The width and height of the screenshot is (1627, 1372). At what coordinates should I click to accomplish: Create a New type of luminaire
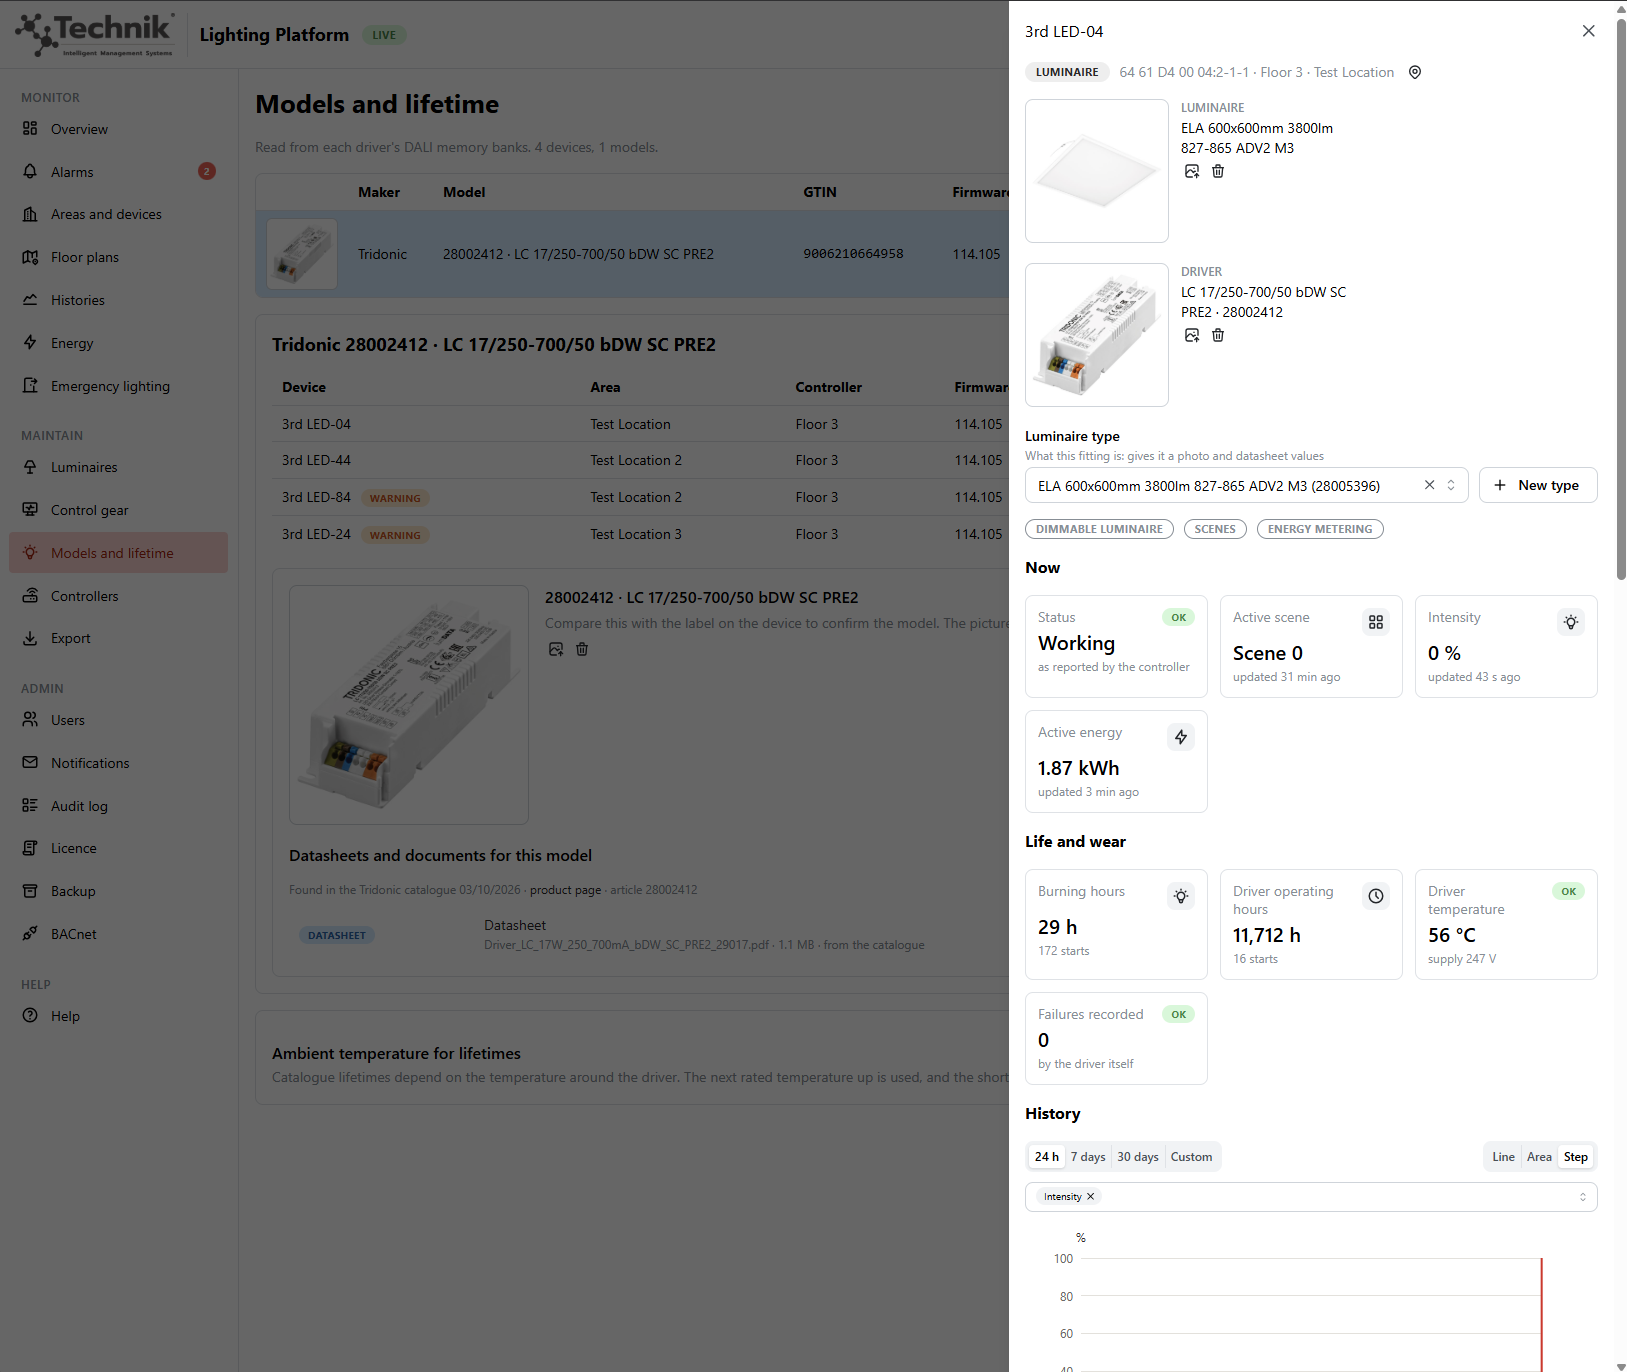[1538, 485]
